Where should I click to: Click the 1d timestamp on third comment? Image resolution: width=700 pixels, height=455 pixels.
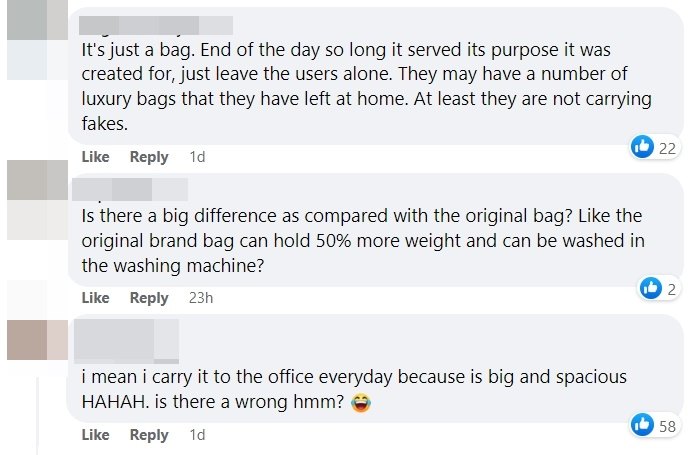[x=197, y=435]
